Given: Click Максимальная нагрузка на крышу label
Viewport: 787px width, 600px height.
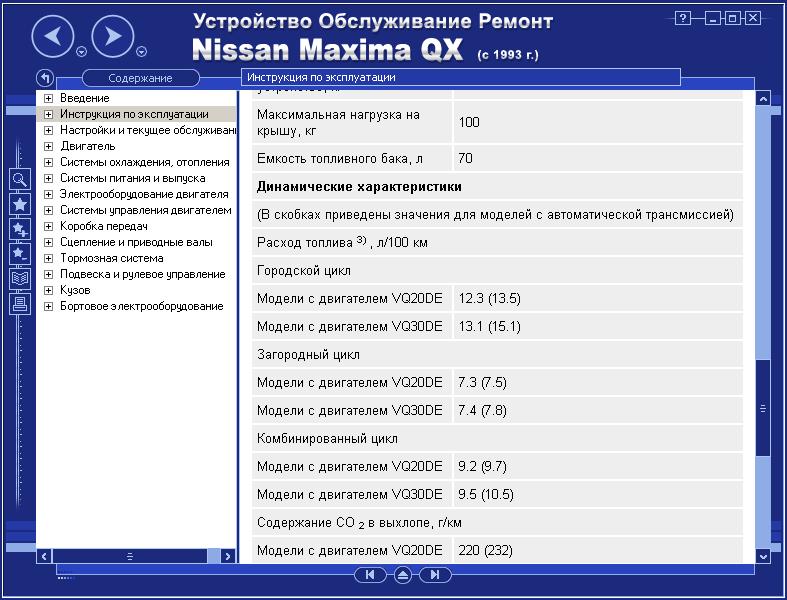Looking at the screenshot, I should pos(338,123).
